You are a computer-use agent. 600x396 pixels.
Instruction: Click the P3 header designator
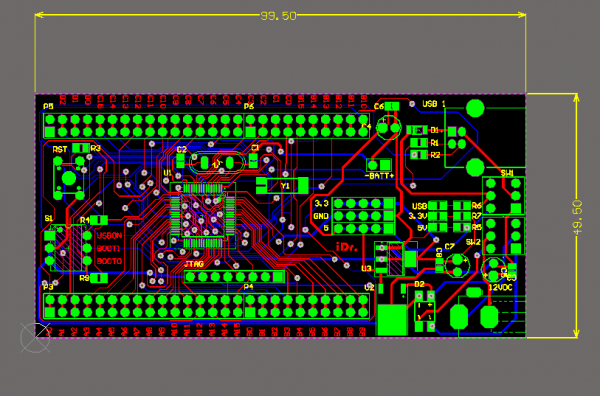[48, 287]
